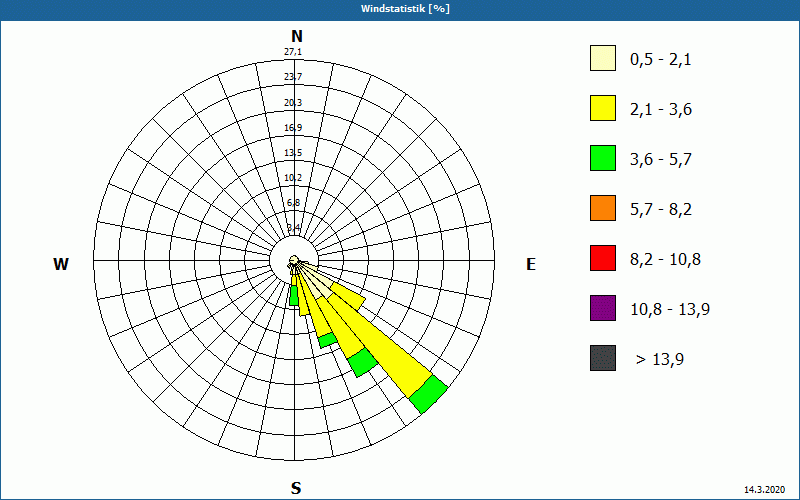800x500 pixels.
Task: Click the orange 5,7 - 8,2 legend swatch
Action: [603, 208]
